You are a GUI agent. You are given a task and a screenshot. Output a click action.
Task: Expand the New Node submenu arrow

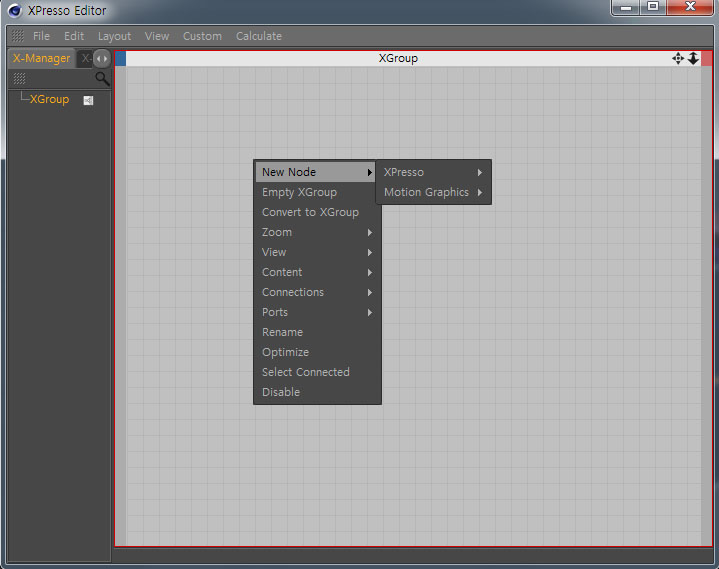[370, 172]
